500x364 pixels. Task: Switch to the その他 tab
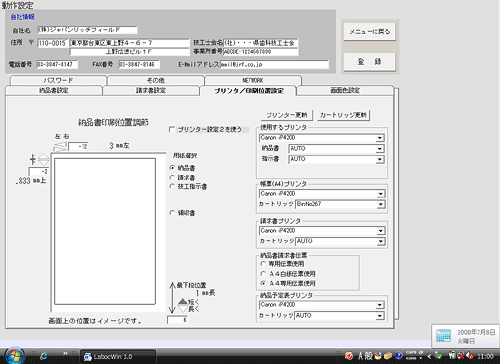(x=156, y=80)
